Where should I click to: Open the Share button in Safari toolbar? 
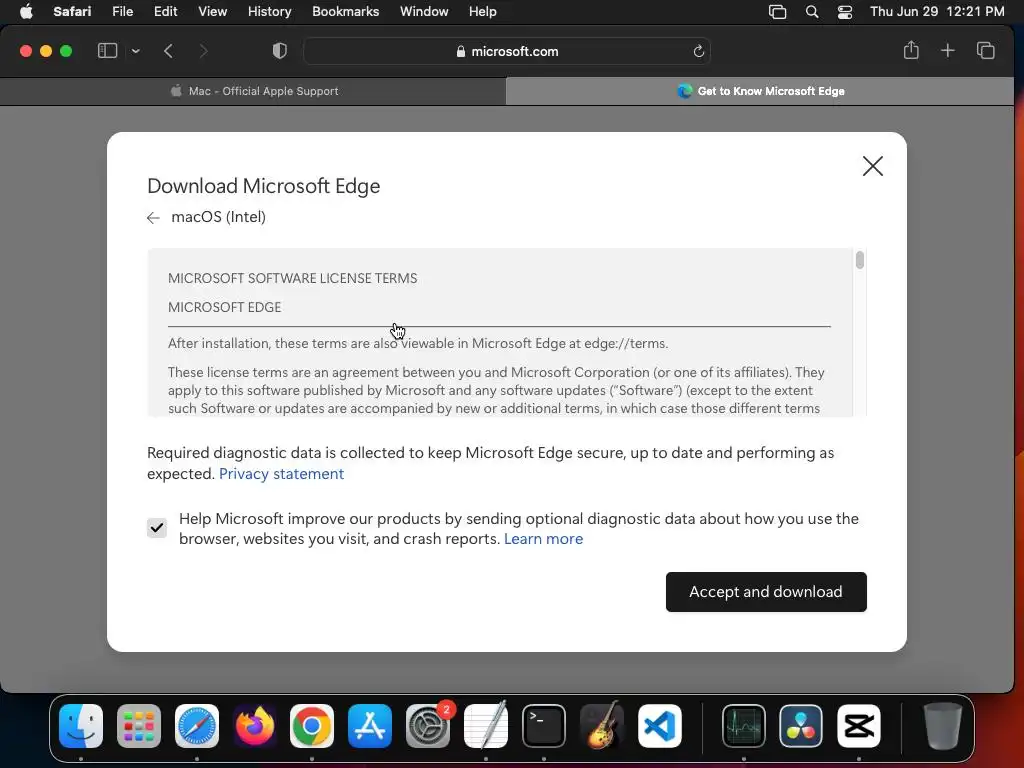click(911, 50)
